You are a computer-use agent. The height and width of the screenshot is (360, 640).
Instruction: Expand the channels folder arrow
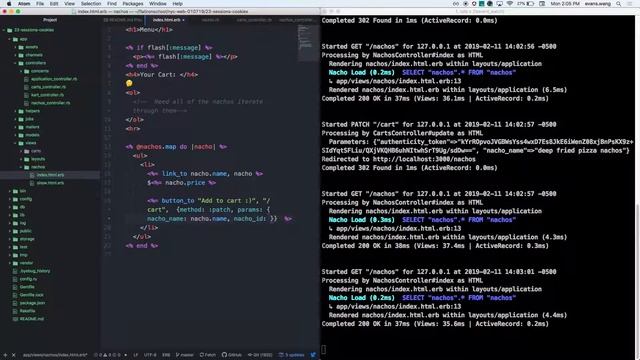(x=16, y=55)
